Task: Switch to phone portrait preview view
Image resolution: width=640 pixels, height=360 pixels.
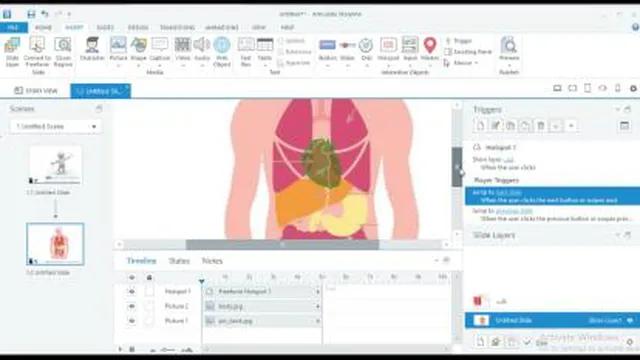Action: tap(618, 88)
